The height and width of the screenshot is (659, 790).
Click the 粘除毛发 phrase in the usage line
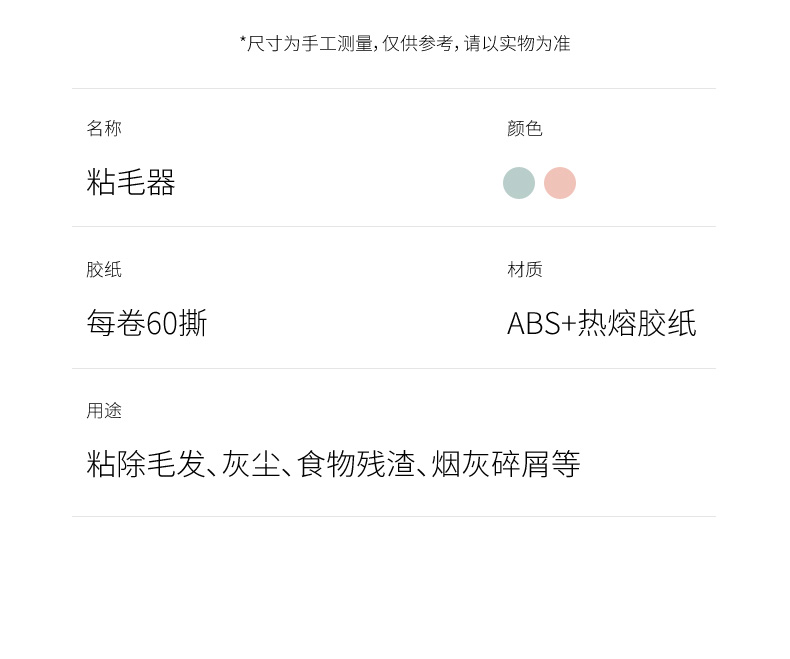tap(145, 464)
